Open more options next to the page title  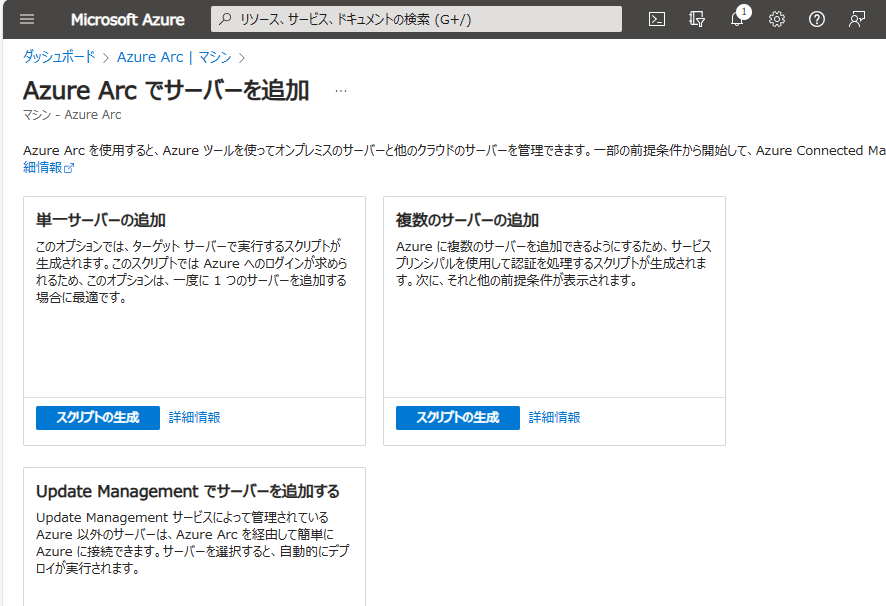click(x=340, y=90)
